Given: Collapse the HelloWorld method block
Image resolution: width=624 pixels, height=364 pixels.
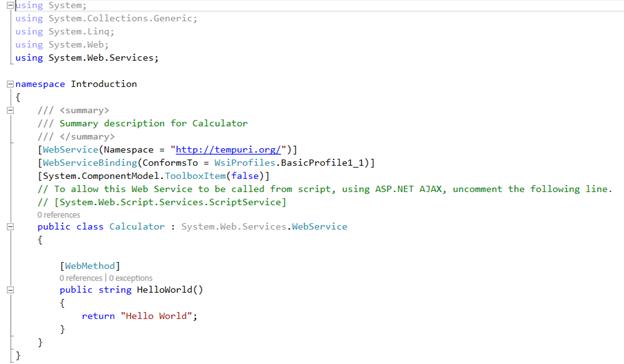Looking at the screenshot, I should click(10, 290).
